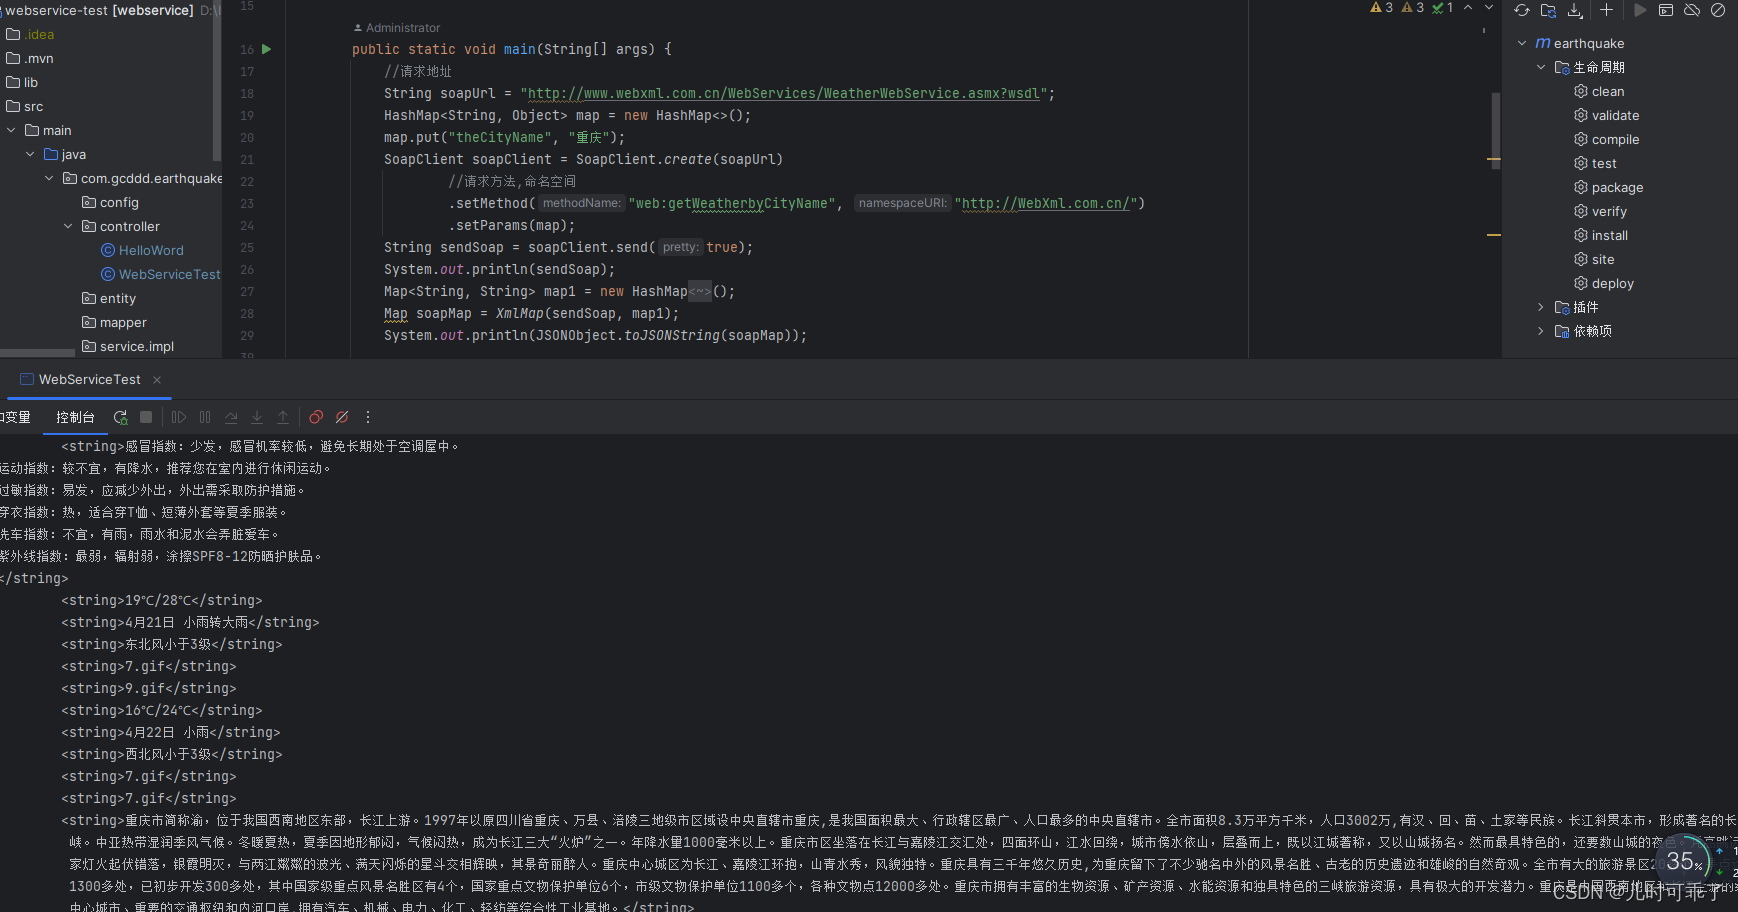
Task: Click the yellow warnings count indicator
Action: [x=1381, y=7]
